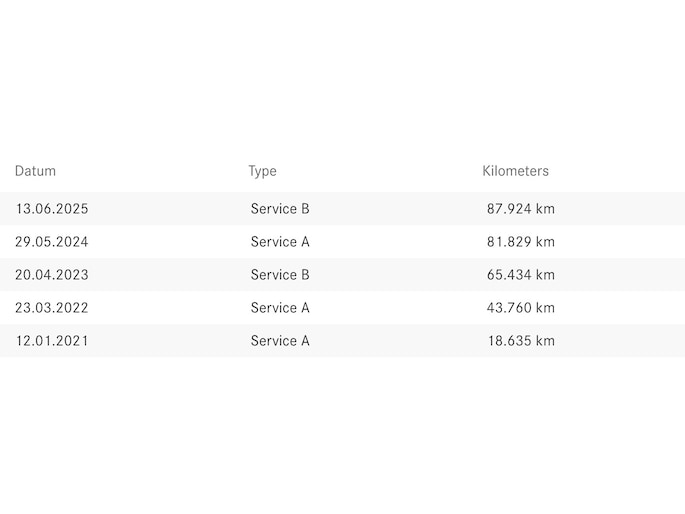This screenshot has width=685, height=514.
Task: Click the 43.760 km mileage value
Action: click(x=520, y=308)
